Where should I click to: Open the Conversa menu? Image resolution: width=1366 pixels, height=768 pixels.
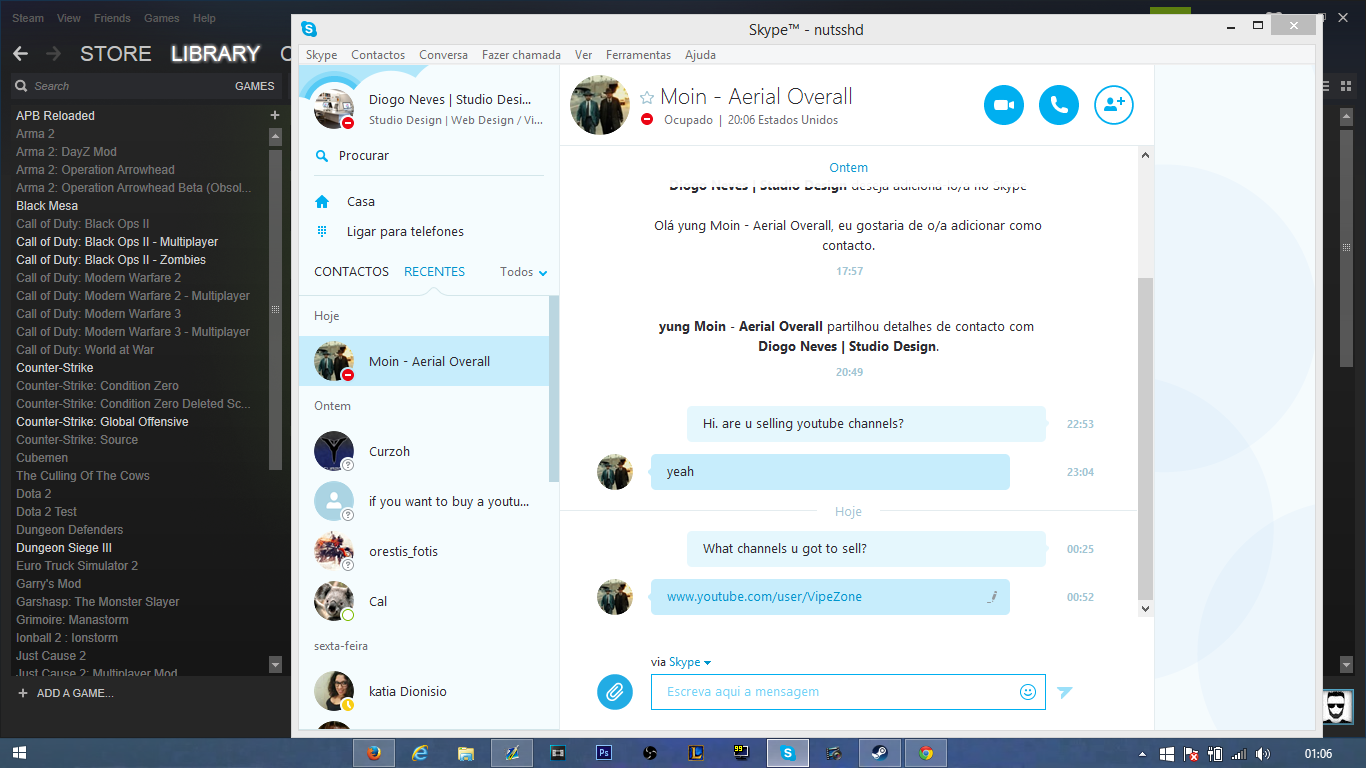coord(443,55)
